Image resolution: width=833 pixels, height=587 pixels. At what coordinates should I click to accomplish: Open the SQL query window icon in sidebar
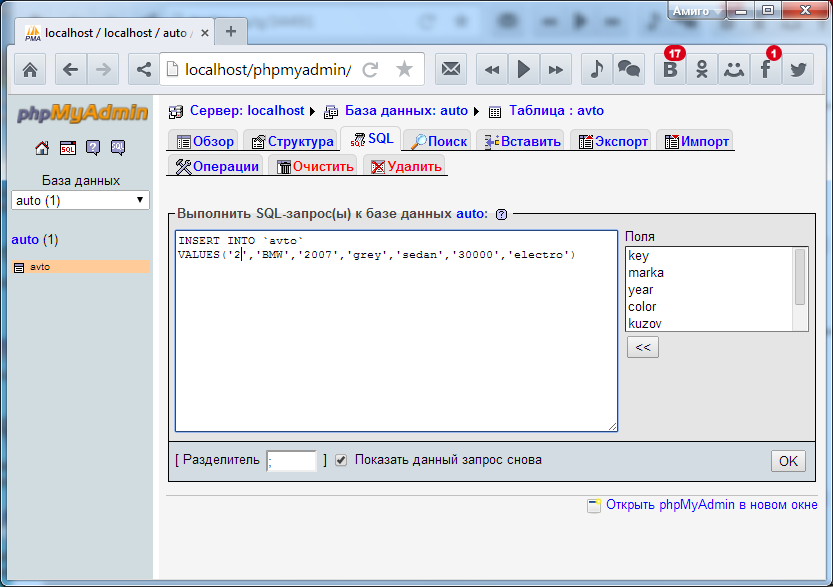pos(68,148)
